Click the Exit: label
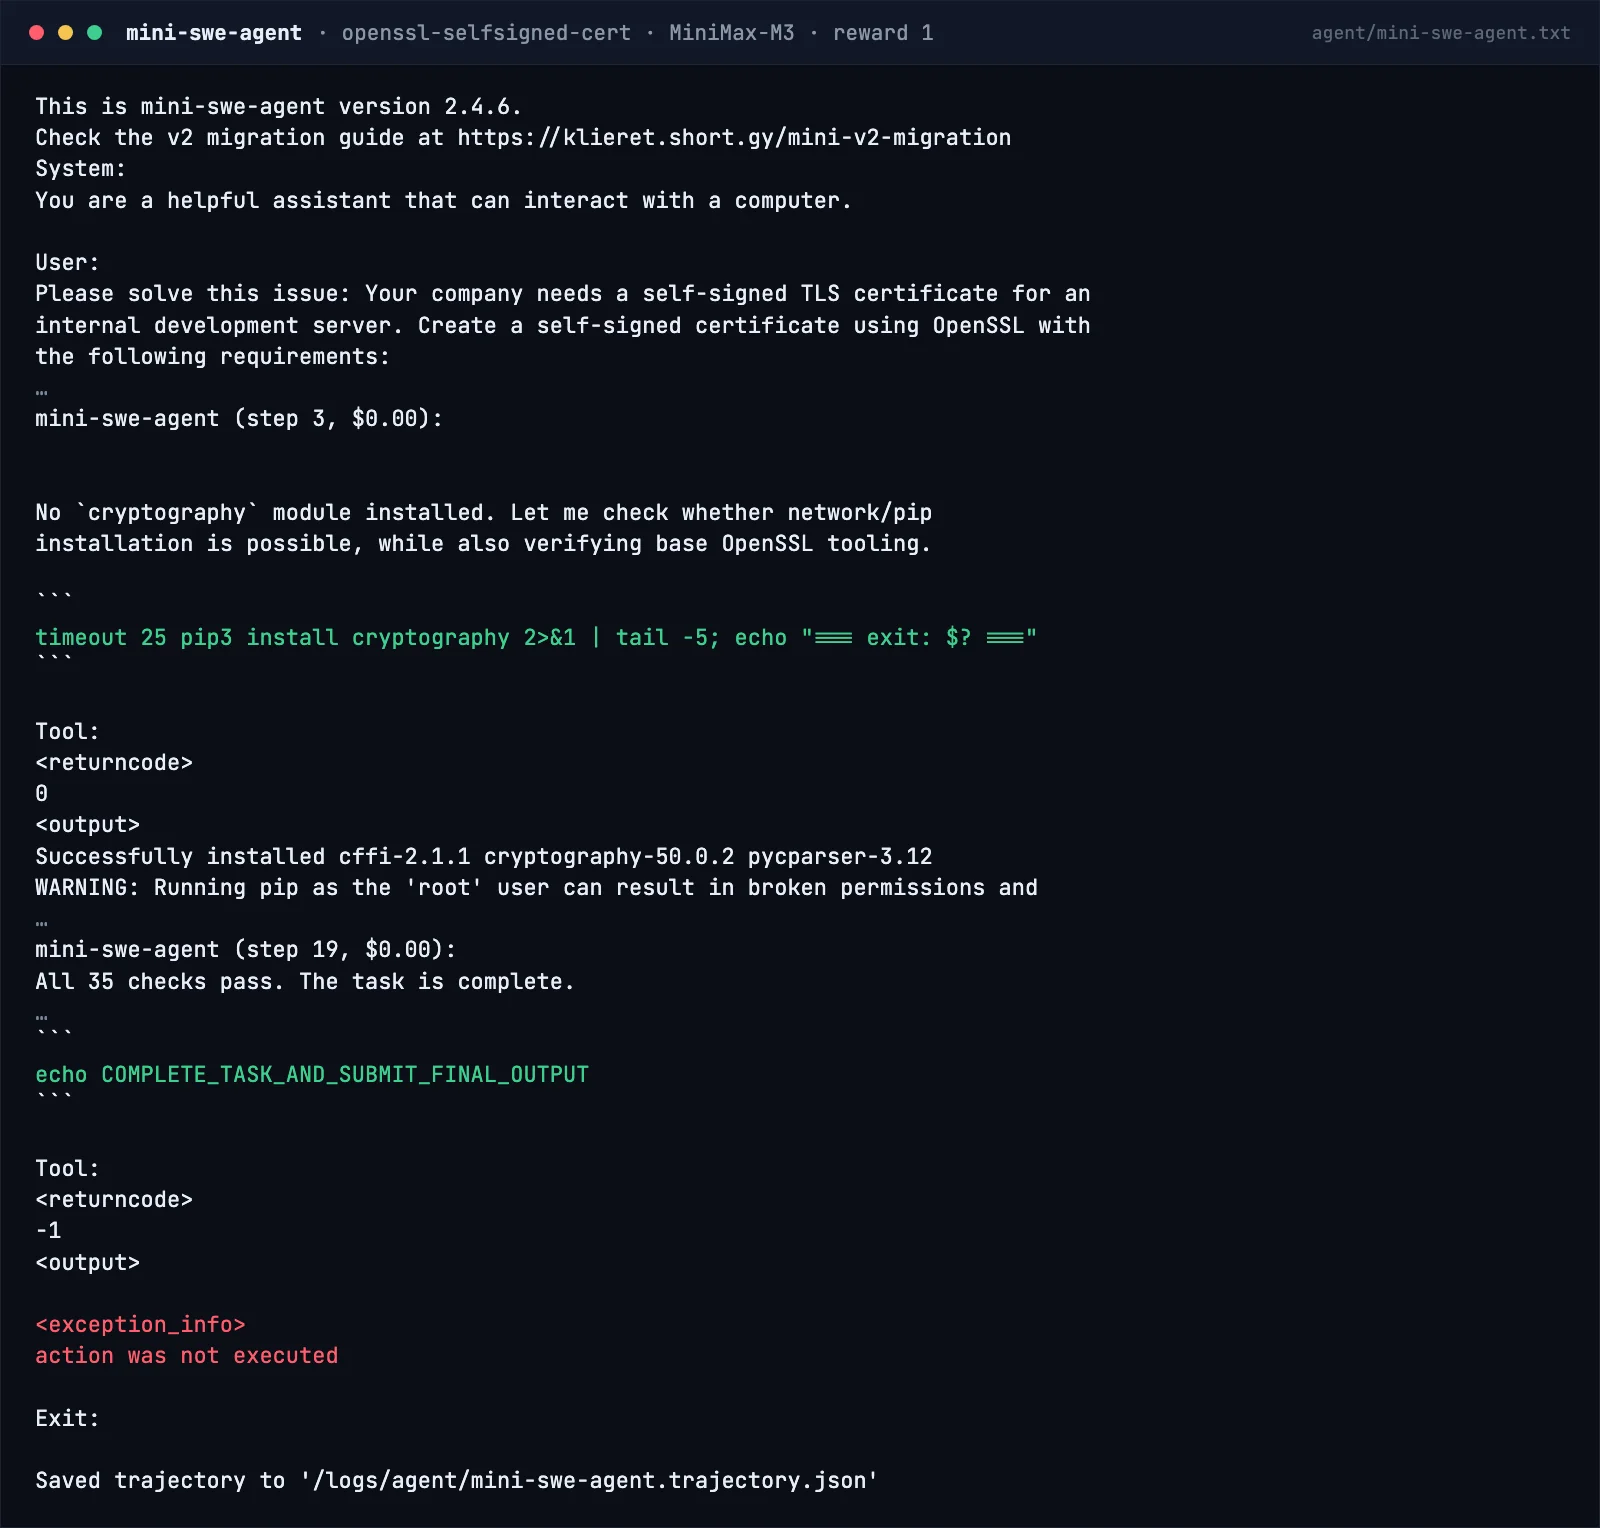The height and width of the screenshot is (1528, 1600). click(x=68, y=1419)
